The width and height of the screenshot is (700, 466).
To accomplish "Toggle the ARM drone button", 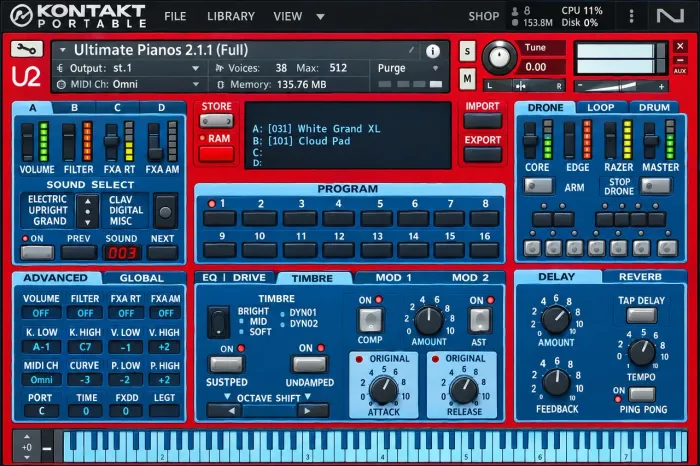I will point(538,186).
